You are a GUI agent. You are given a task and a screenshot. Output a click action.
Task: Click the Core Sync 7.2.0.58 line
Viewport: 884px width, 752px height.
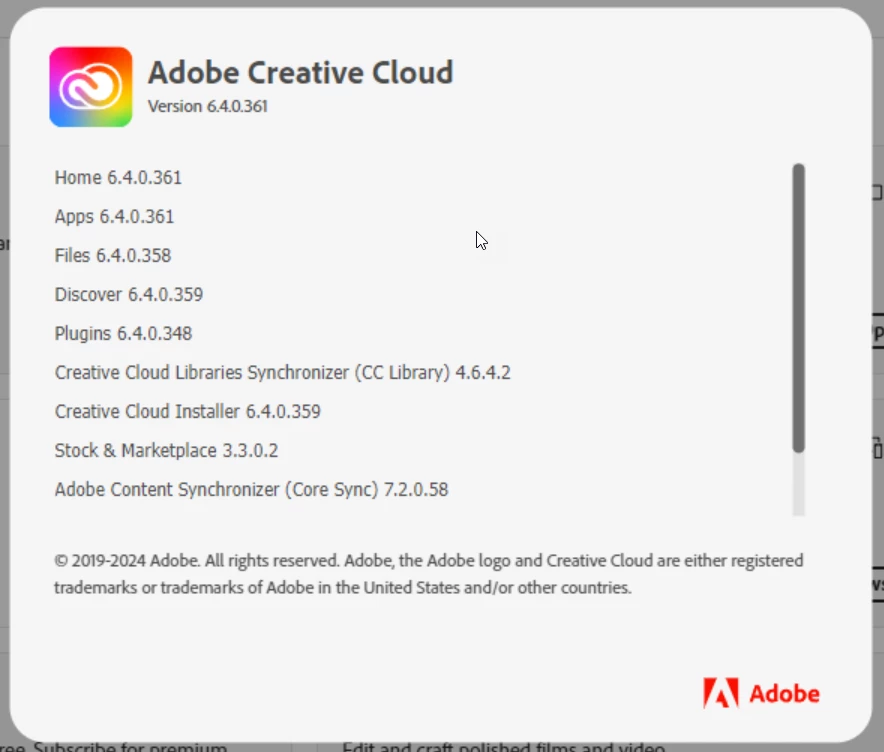(x=251, y=489)
